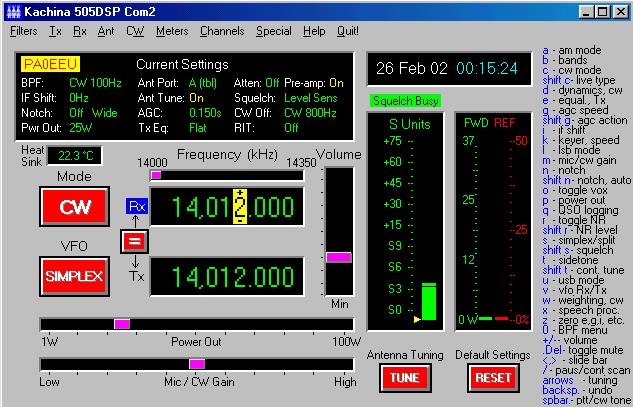Viewport: 633px width, 407px height.
Task: Click the Pwr Out value 25W
Action: coord(81,128)
